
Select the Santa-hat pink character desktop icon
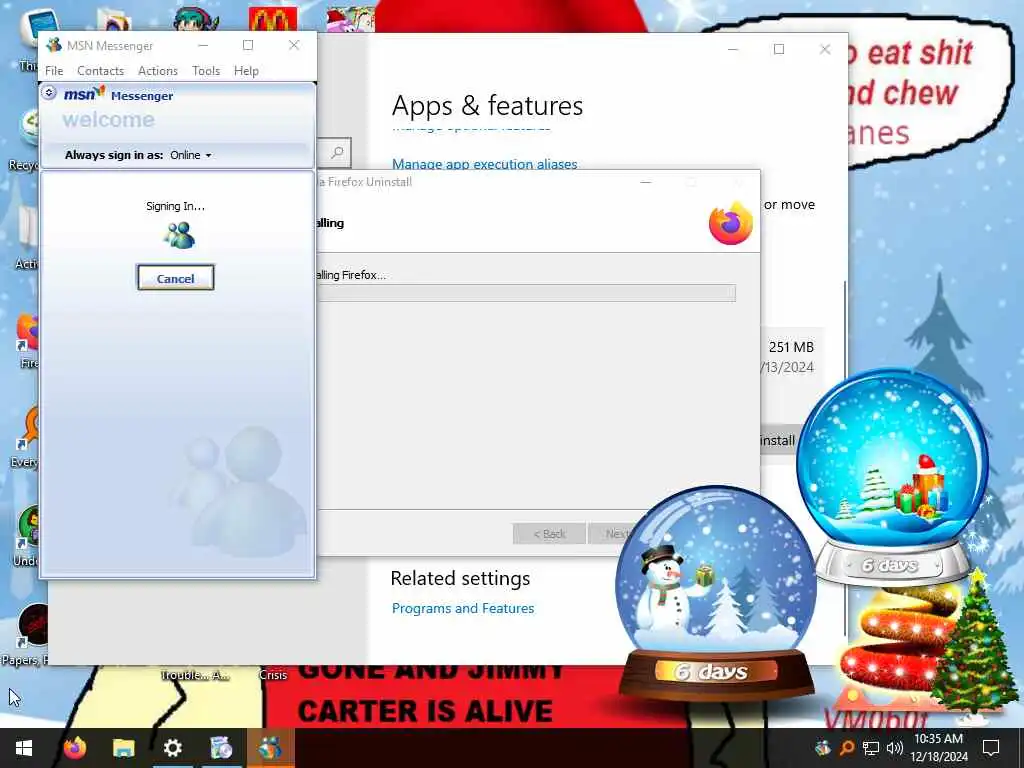click(351, 19)
